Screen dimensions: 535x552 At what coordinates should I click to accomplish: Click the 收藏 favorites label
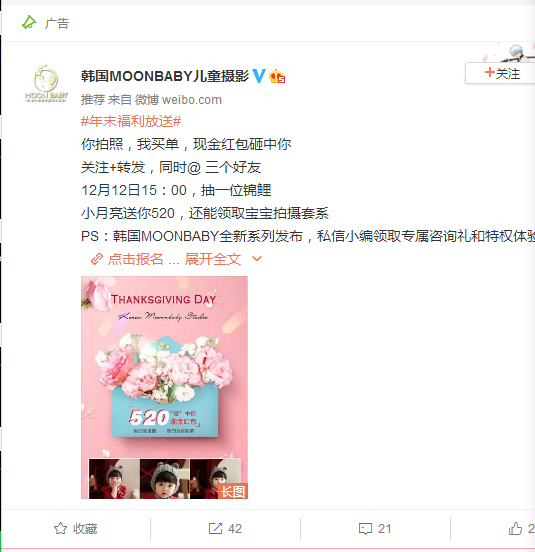(85, 528)
